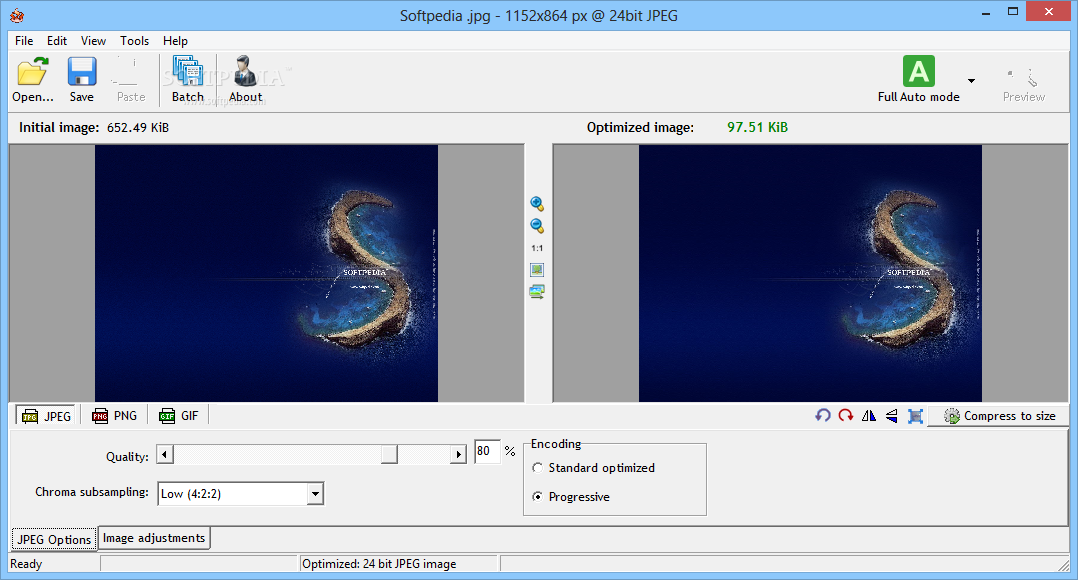Activate Full Auto mode
The width and height of the screenshot is (1078, 580).
[918, 79]
